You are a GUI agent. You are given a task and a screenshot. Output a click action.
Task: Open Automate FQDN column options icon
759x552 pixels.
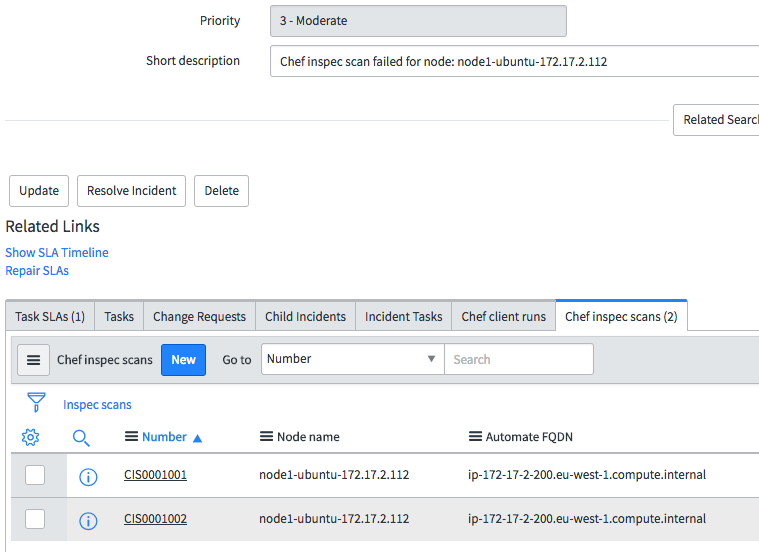pos(475,436)
